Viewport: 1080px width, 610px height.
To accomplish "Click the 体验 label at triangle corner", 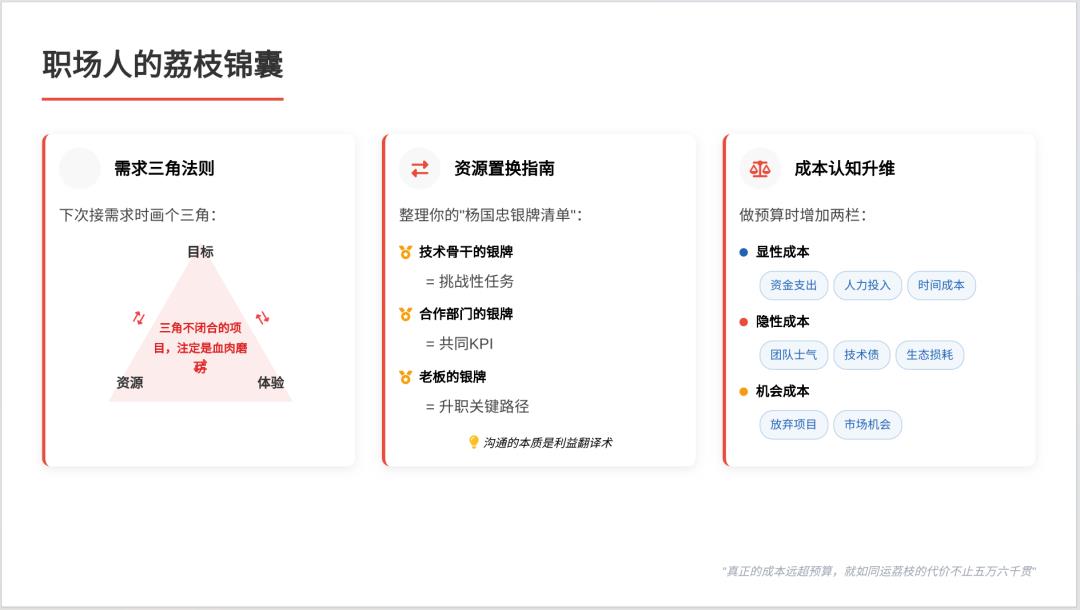I will (x=271, y=383).
